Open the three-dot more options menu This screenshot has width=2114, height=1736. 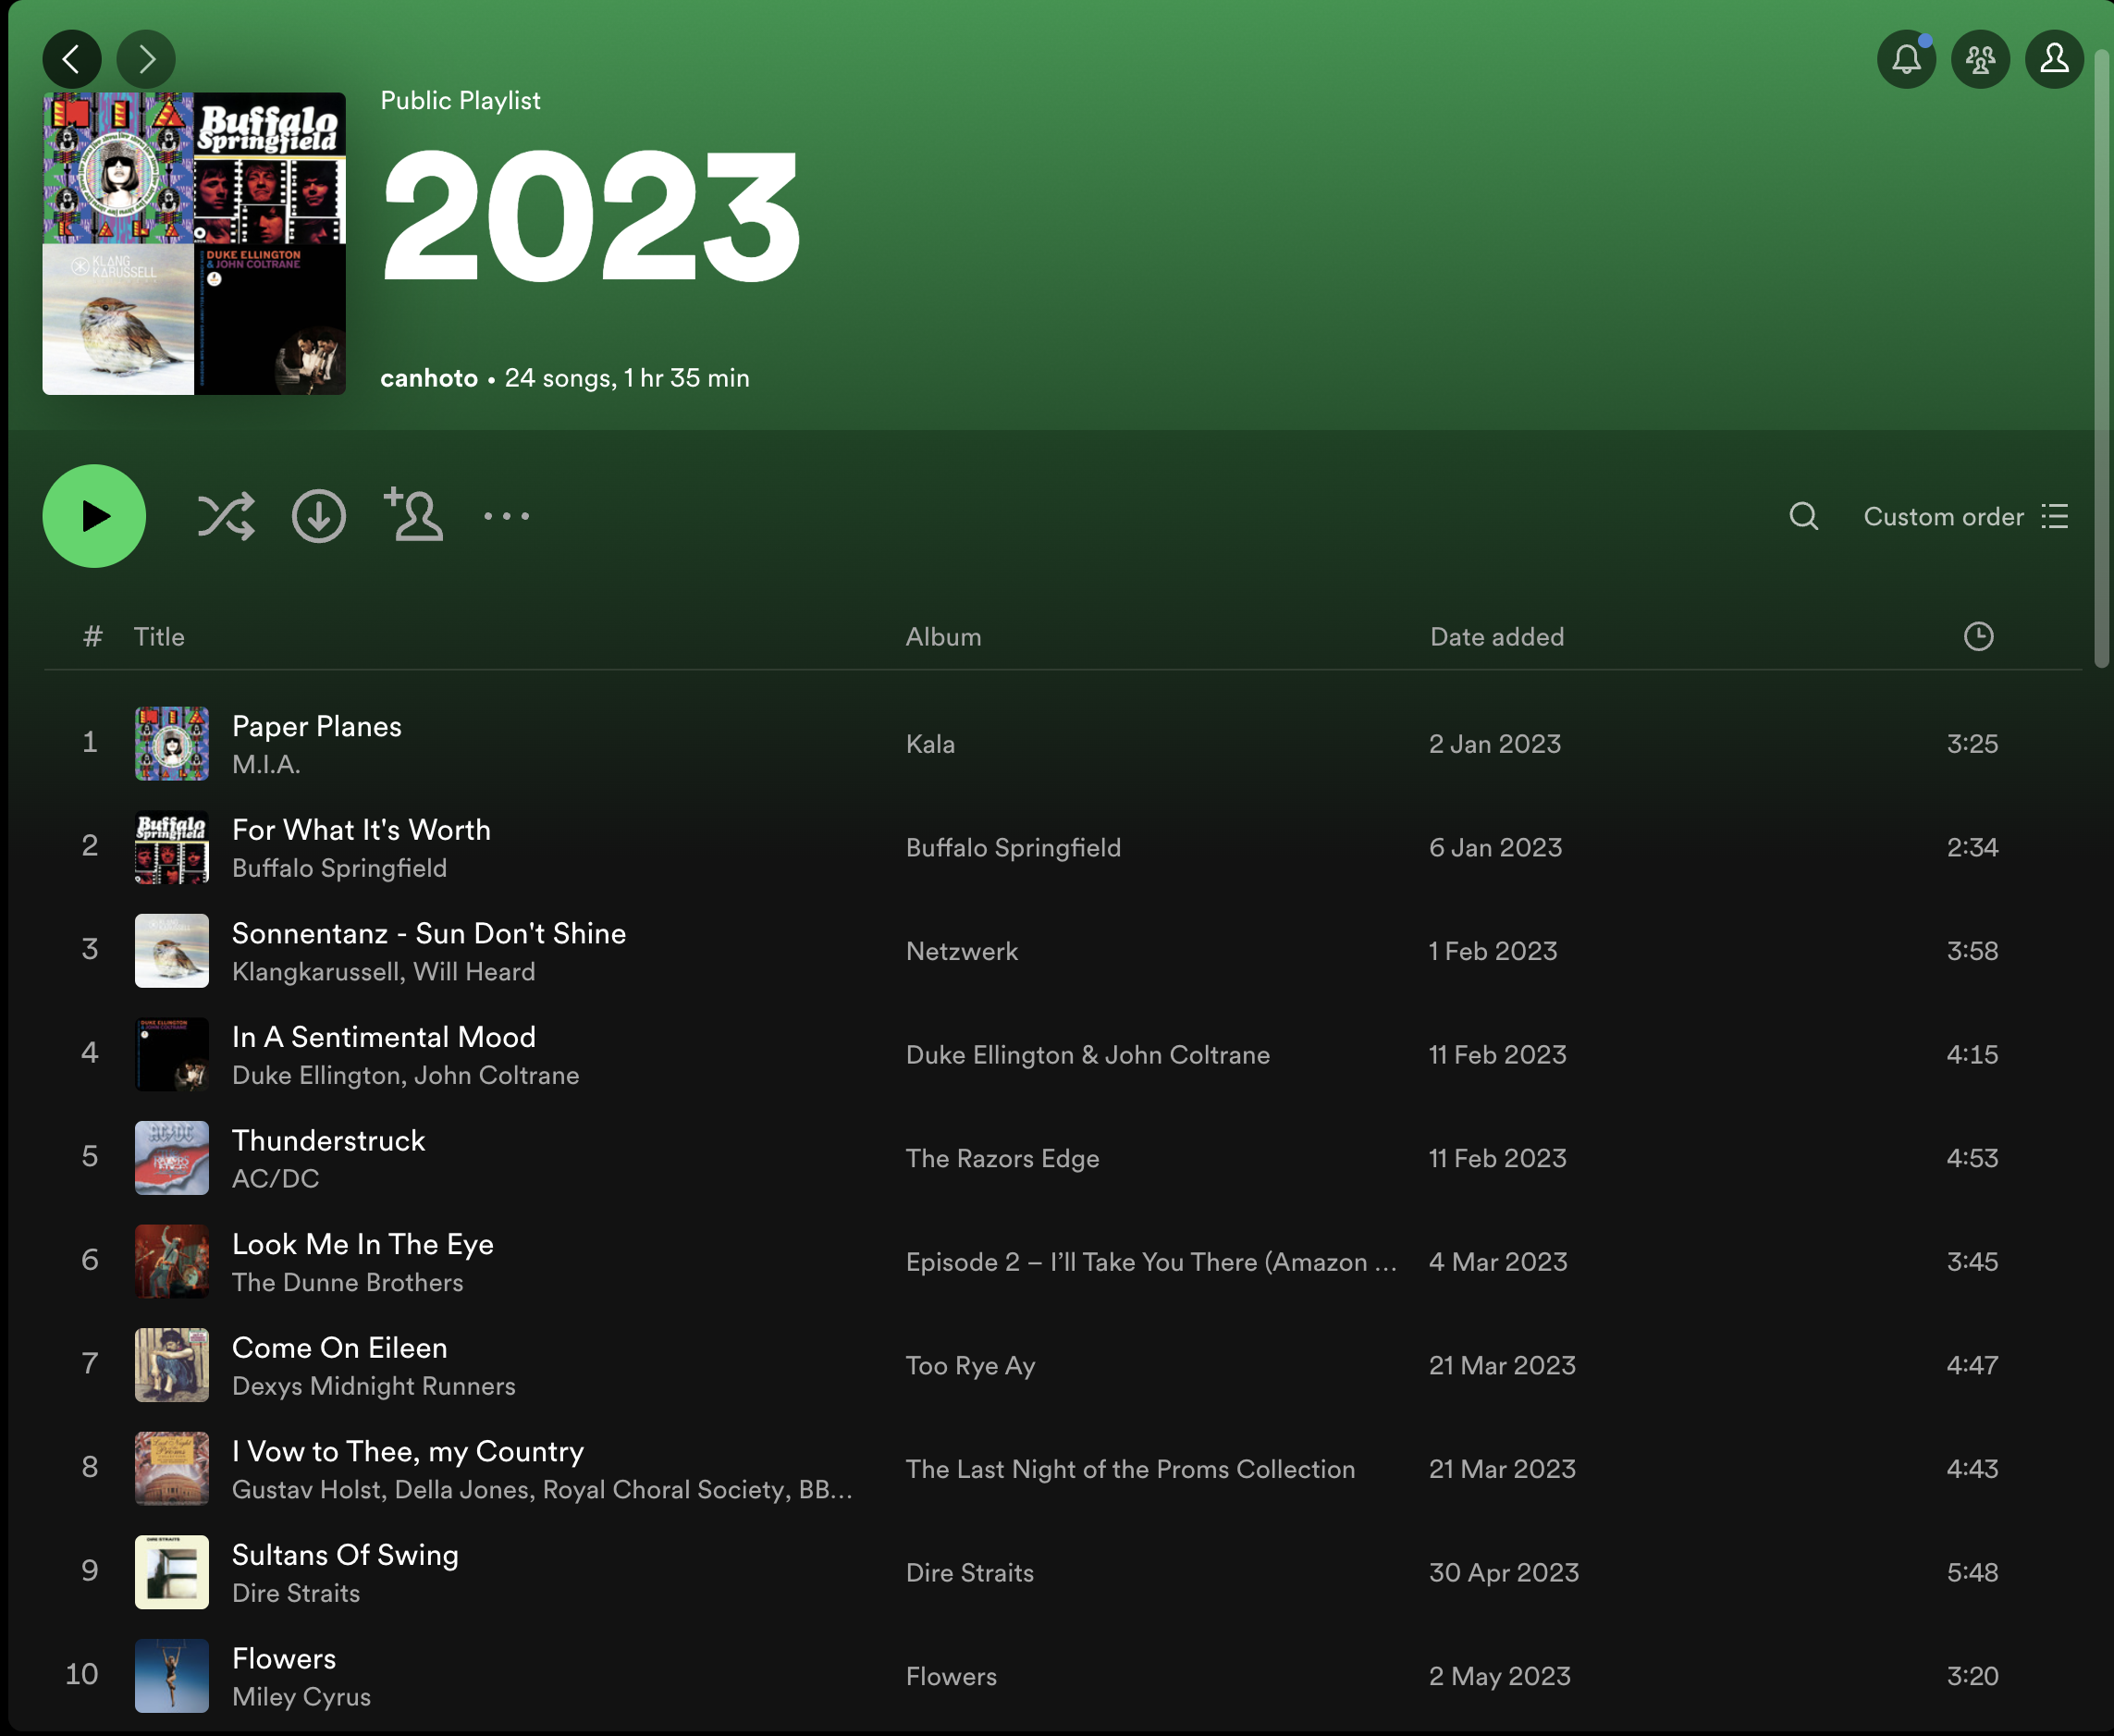[x=506, y=517]
